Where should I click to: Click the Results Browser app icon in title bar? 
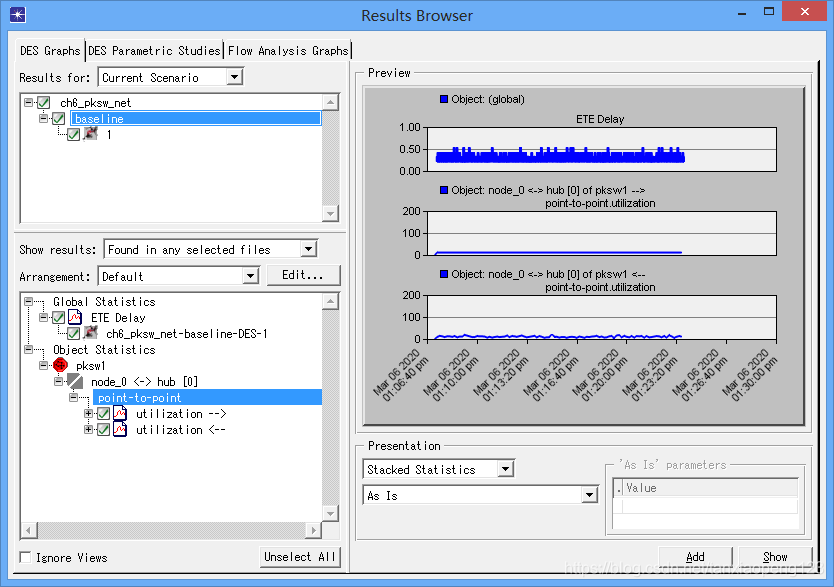[x=18, y=14]
